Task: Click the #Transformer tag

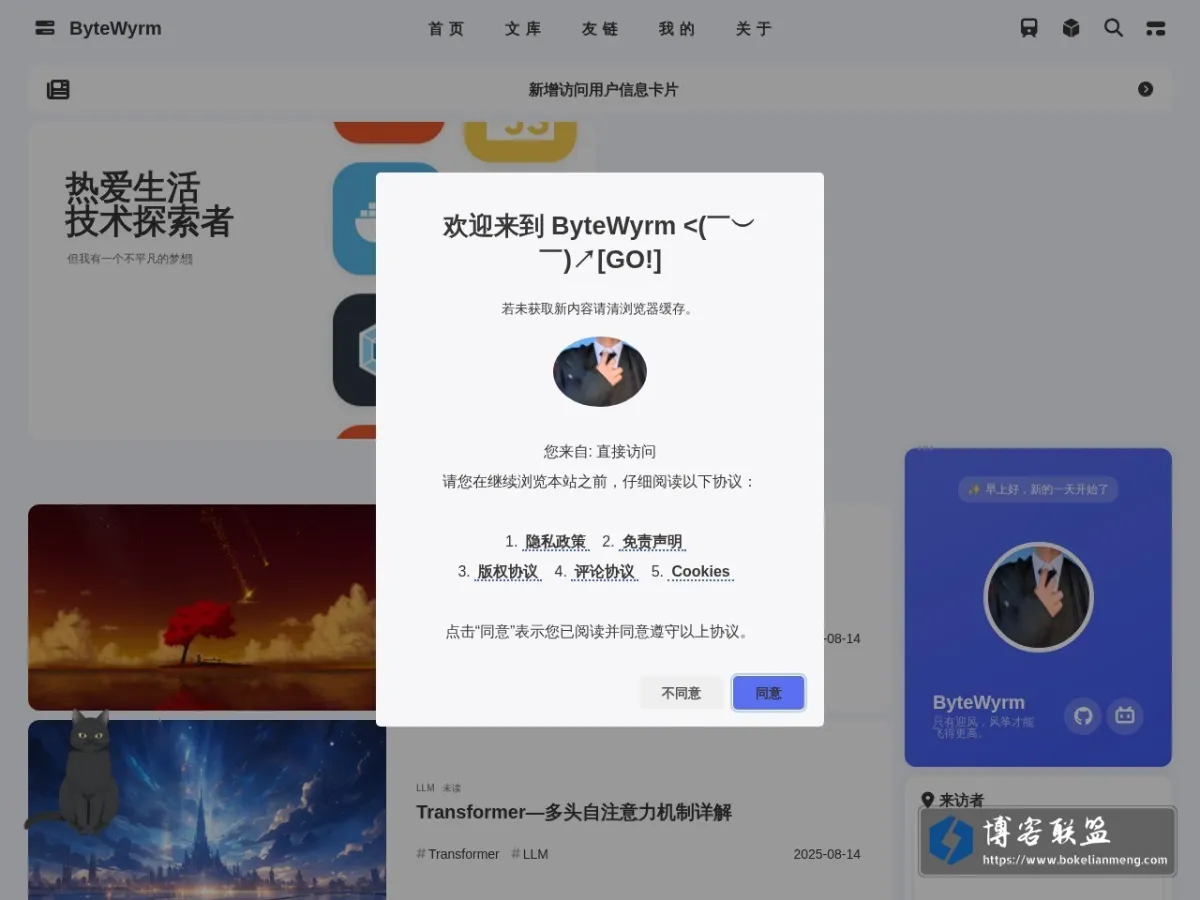Action: [458, 854]
